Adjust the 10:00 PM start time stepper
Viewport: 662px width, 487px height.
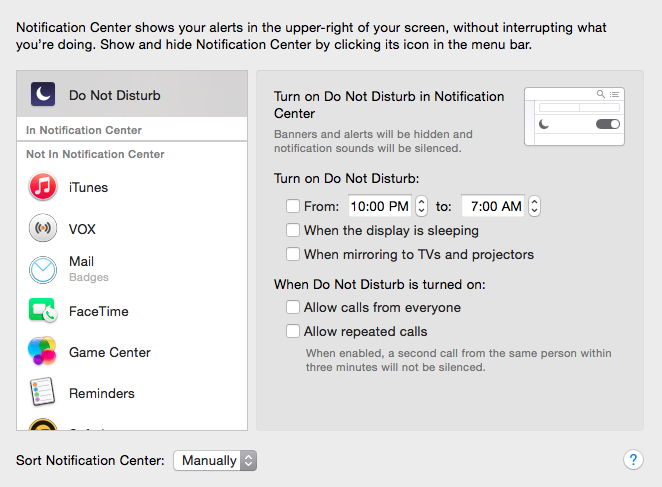(421, 206)
